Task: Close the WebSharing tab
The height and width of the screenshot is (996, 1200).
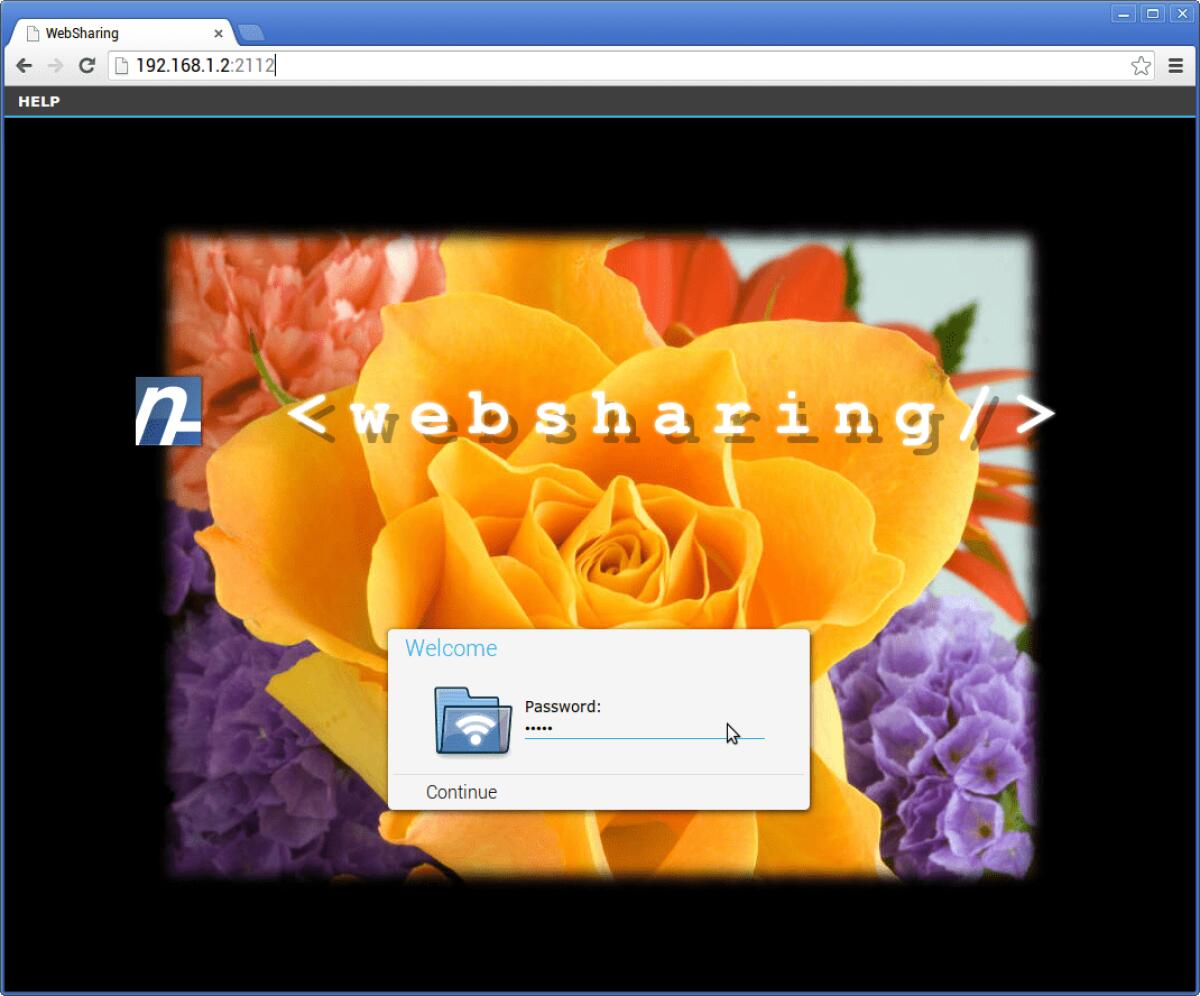Action: [x=218, y=33]
